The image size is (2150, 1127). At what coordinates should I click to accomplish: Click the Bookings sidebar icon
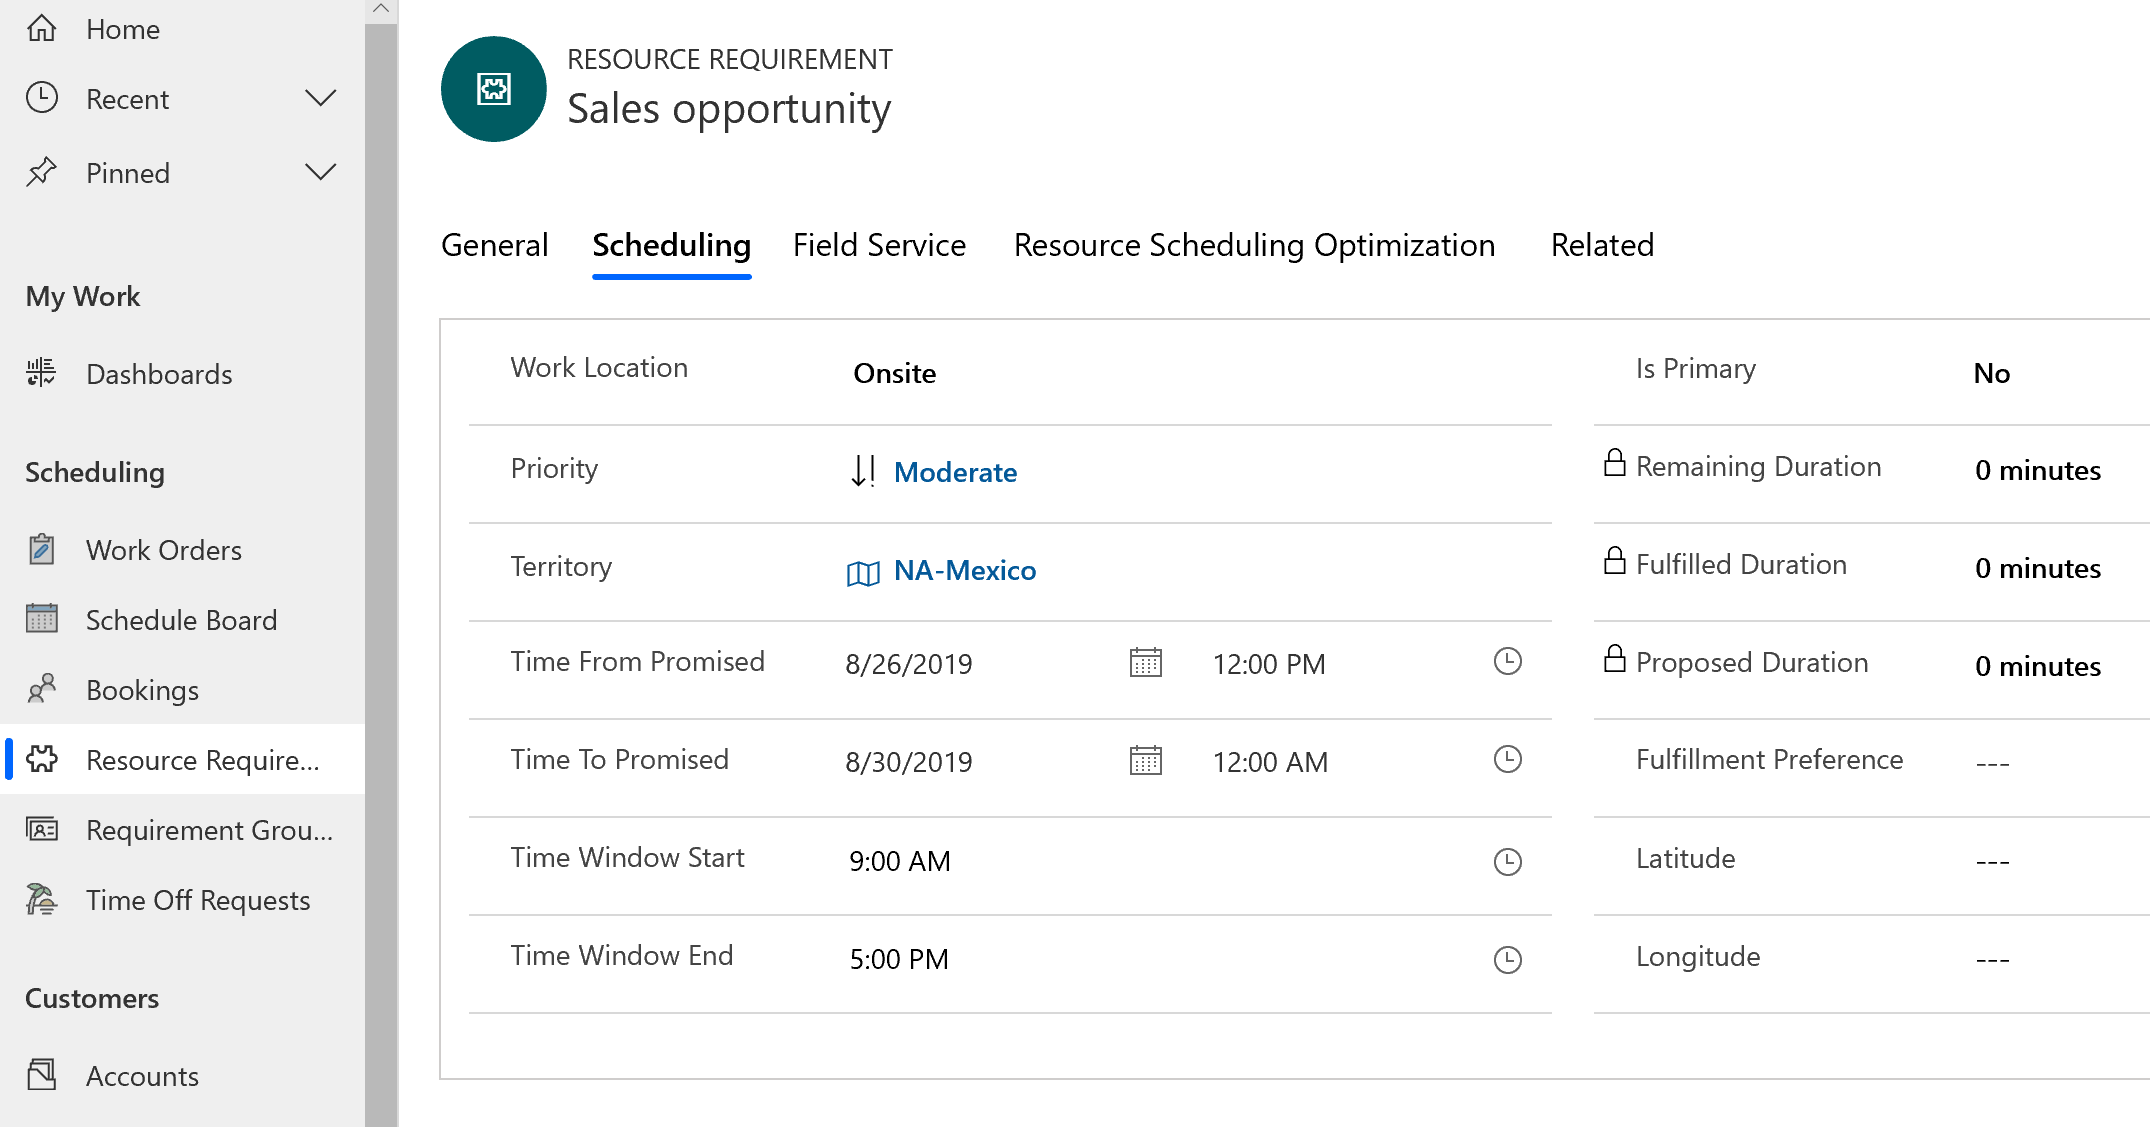point(43,691)
